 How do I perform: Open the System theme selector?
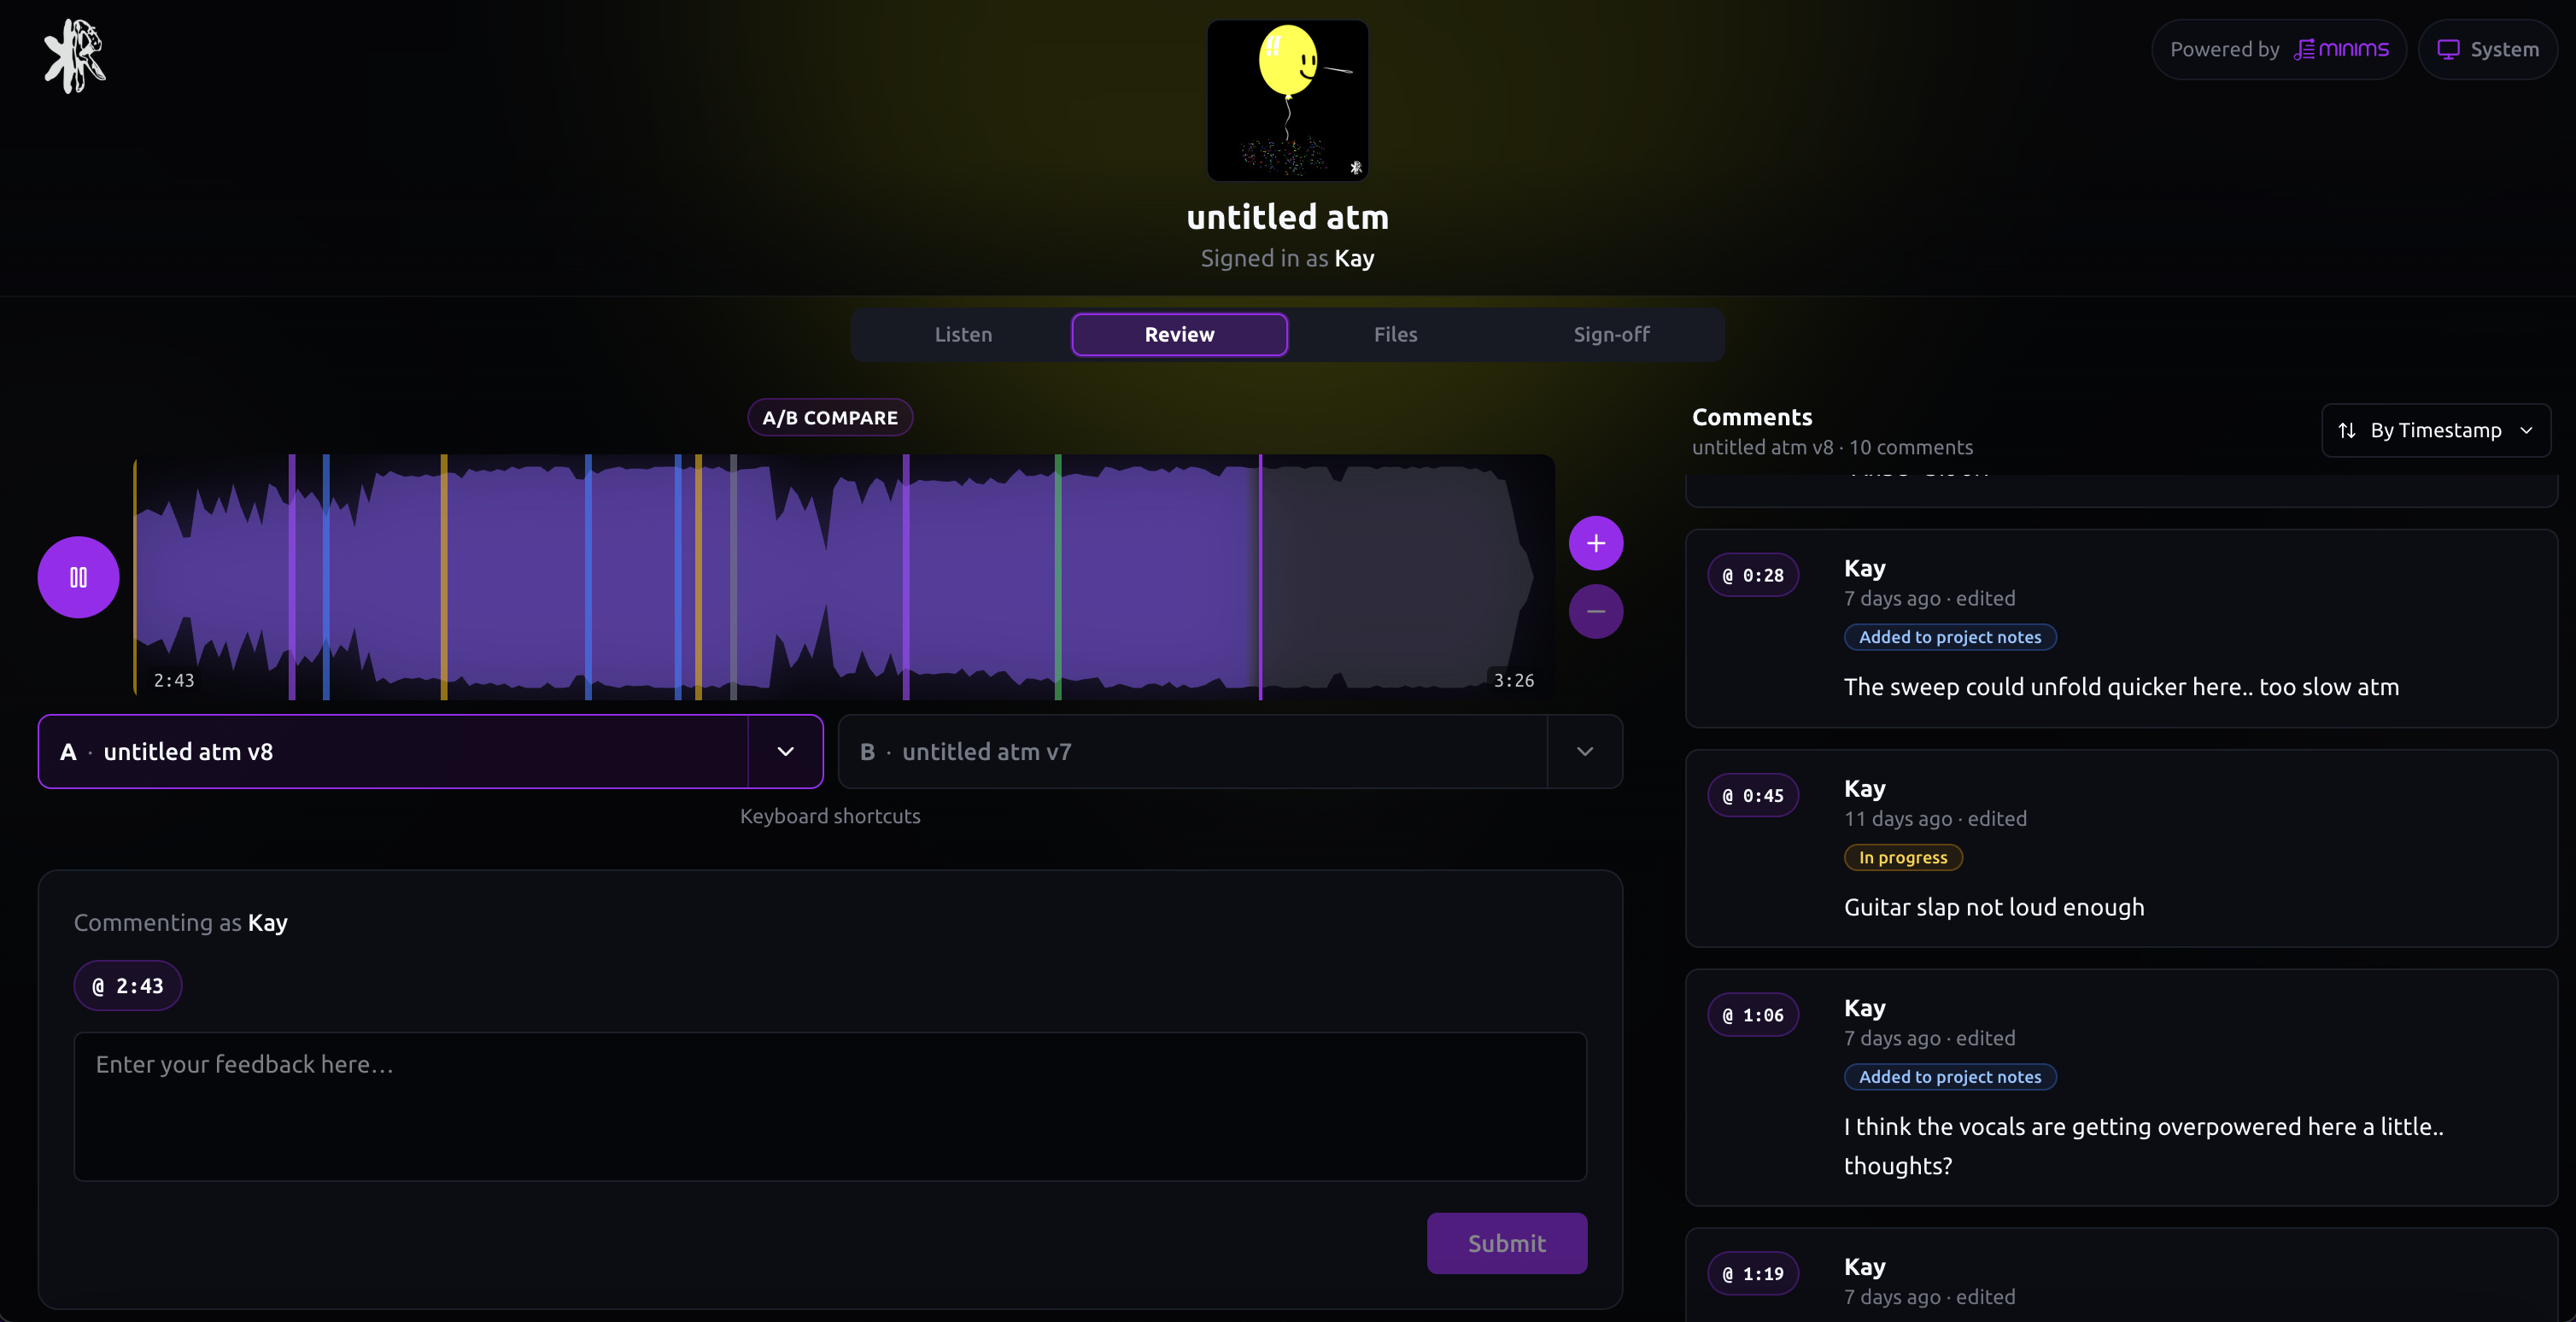2488,49
